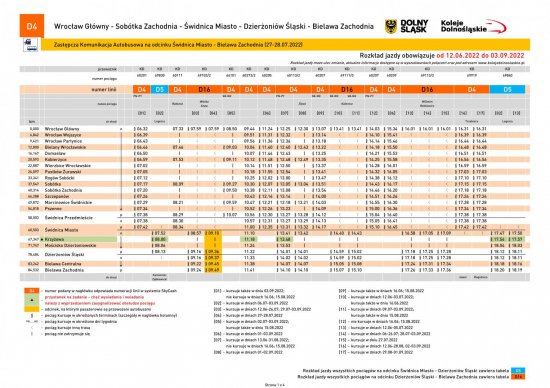550x388 pixels.
Task: Click the orange D4 legend icon at bottom left
Action: (32, 291)
